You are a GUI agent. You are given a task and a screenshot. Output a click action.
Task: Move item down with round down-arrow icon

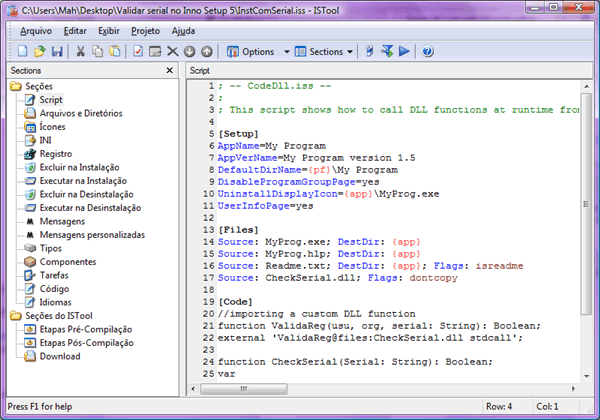point(189,51)
